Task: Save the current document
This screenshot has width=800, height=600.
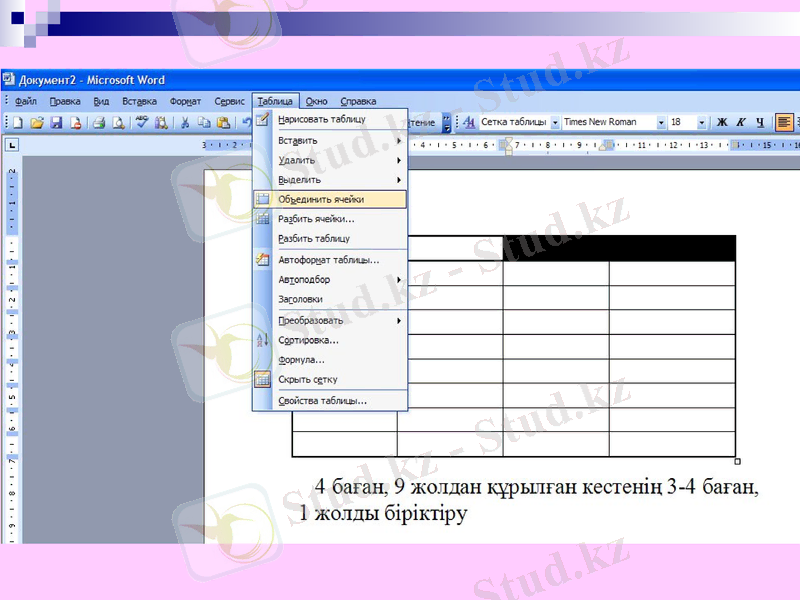Action: tap(55, 122)
